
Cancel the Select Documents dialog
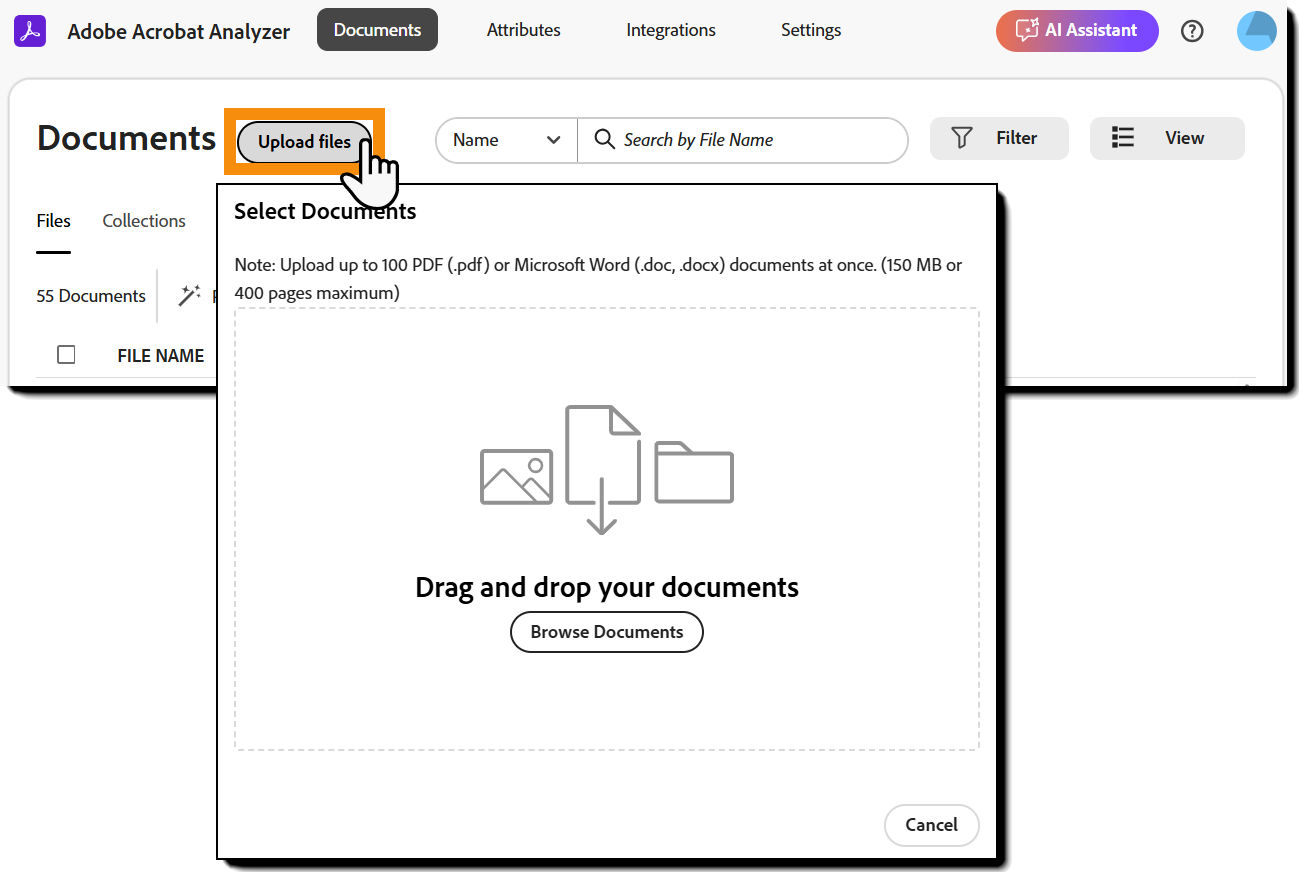click(x=931, y=825)
